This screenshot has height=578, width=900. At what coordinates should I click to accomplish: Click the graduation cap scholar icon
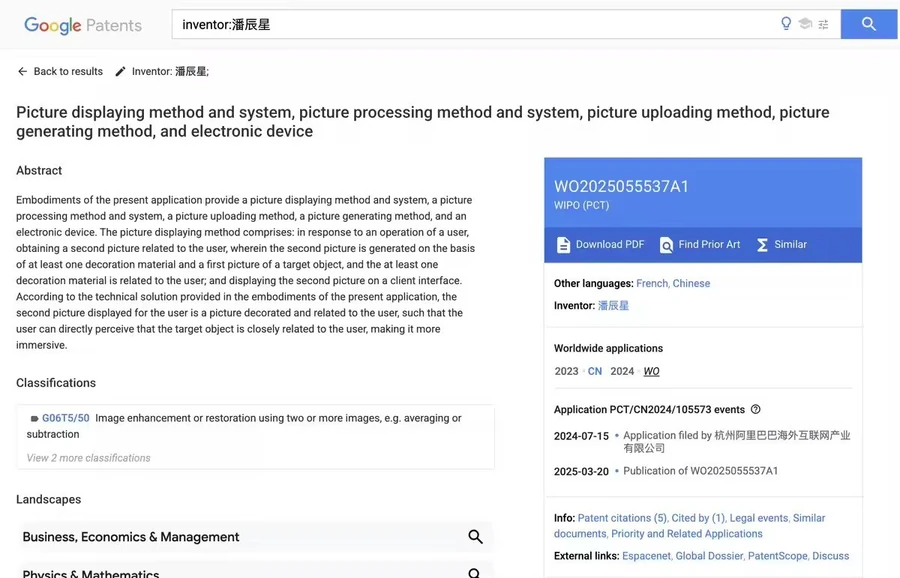(805, 24)
